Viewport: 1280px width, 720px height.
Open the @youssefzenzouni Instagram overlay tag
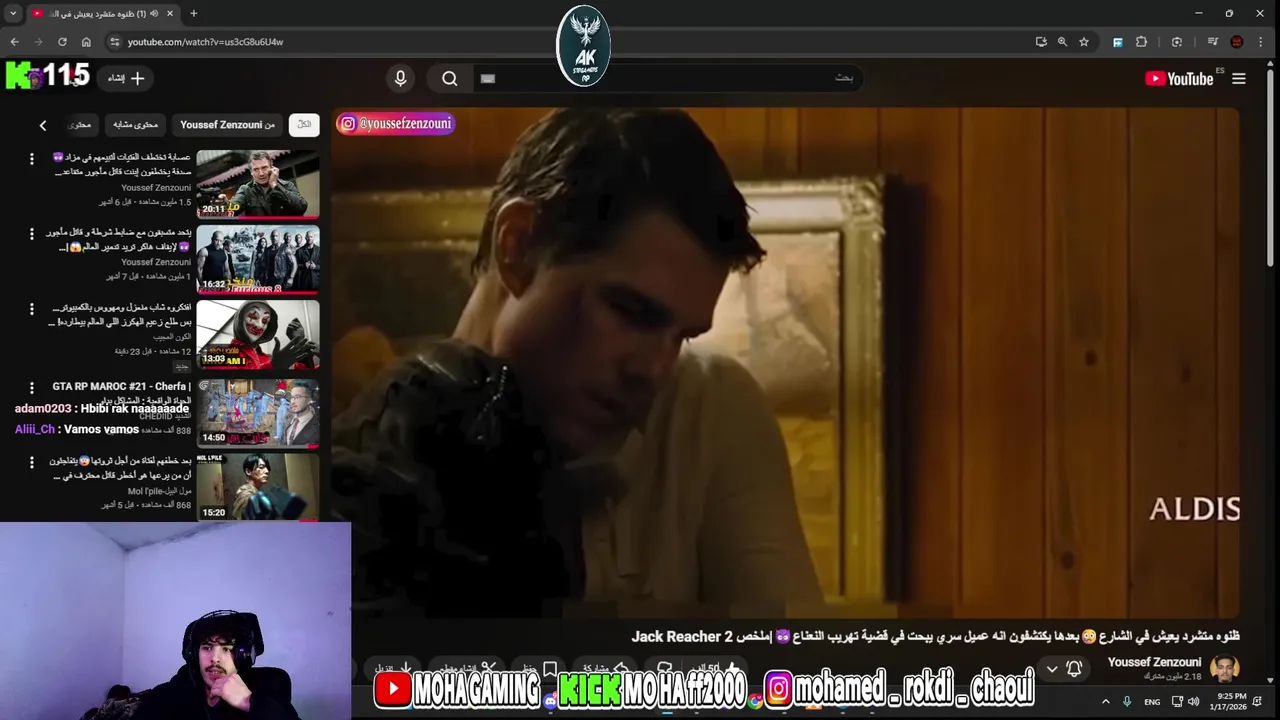pos(396,123)
